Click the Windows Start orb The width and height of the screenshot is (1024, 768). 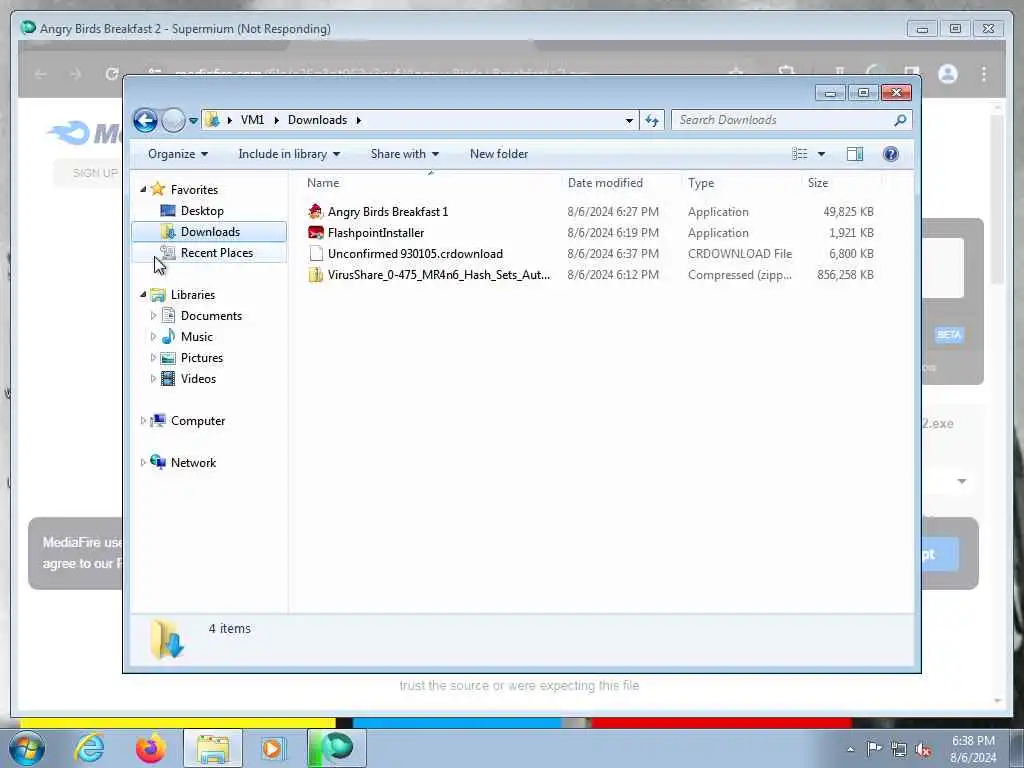tap(27, 748)
